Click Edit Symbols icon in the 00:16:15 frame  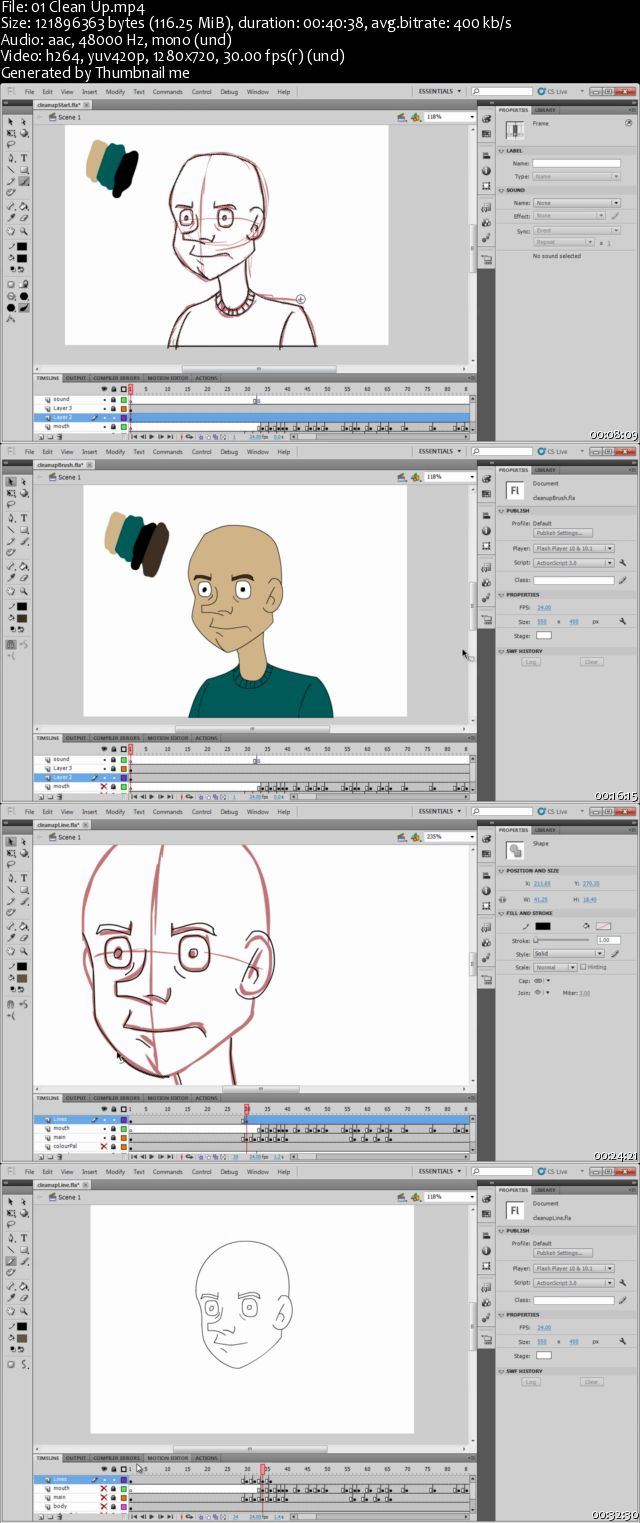pos(415,477)
